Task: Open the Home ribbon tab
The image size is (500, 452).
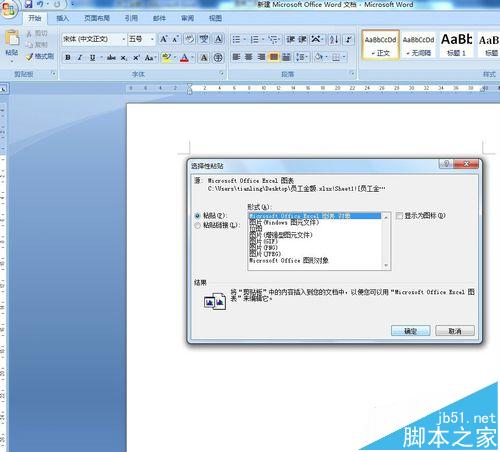Action: click(x=35, y=18)
